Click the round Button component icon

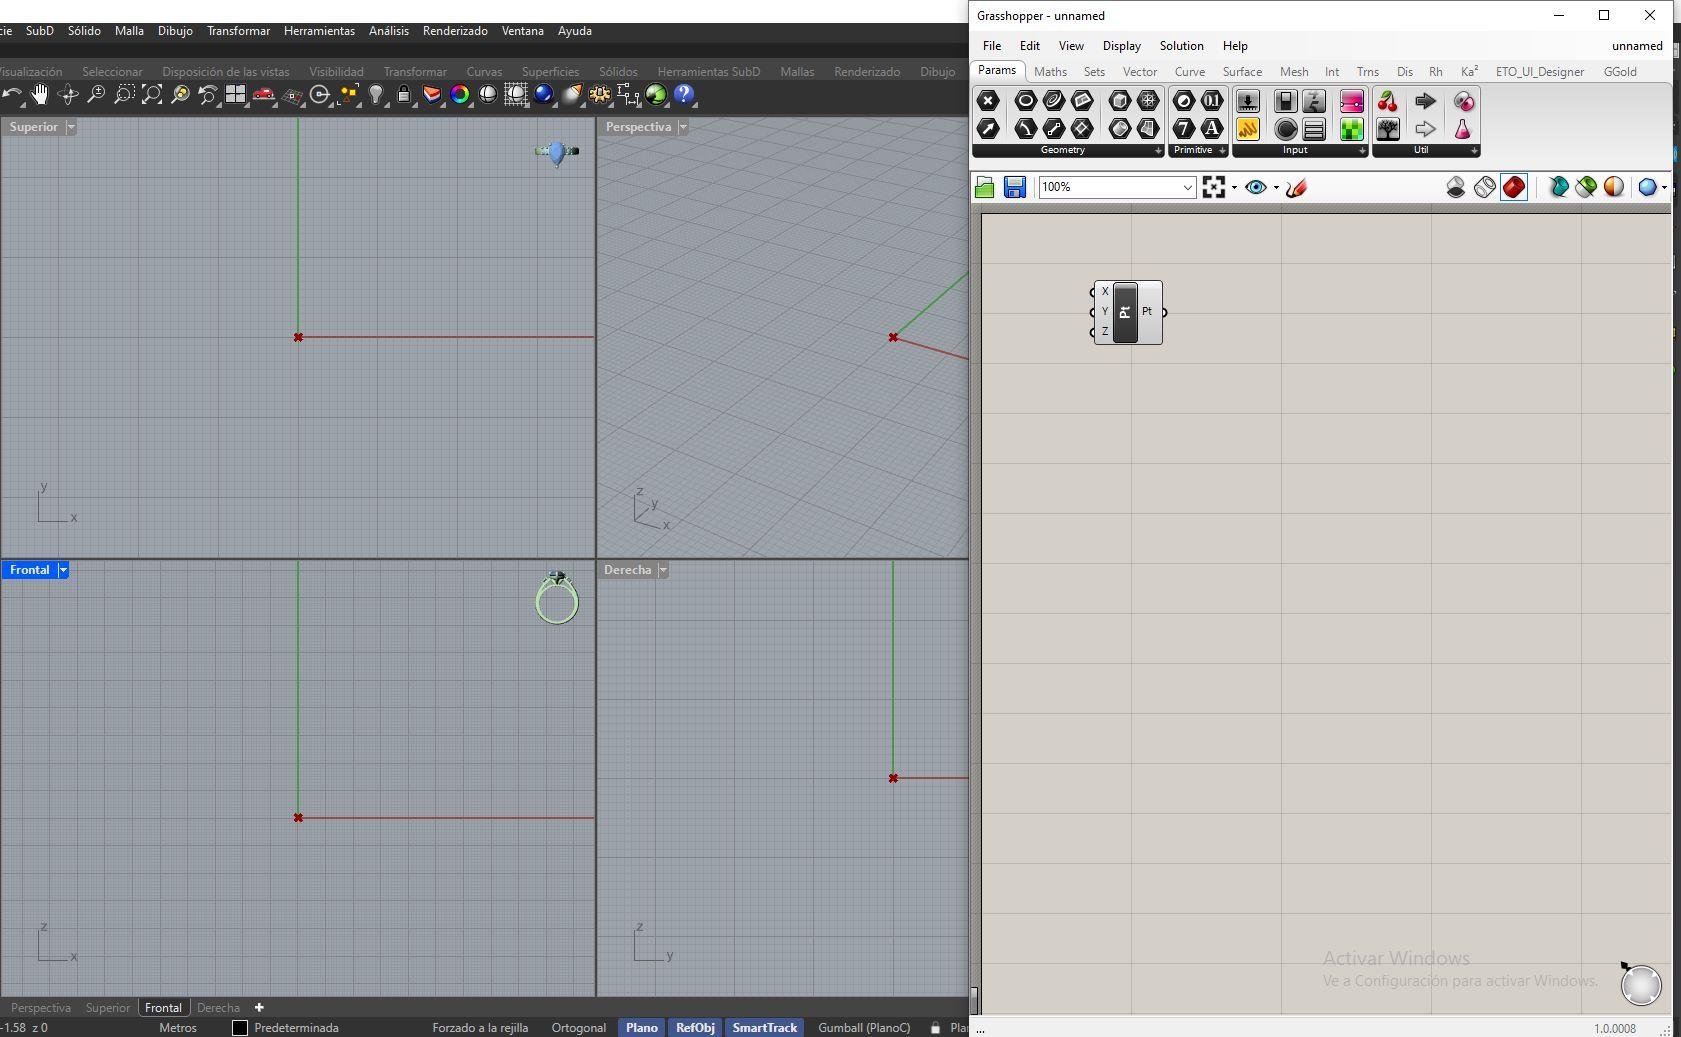tap(1286, 128)
